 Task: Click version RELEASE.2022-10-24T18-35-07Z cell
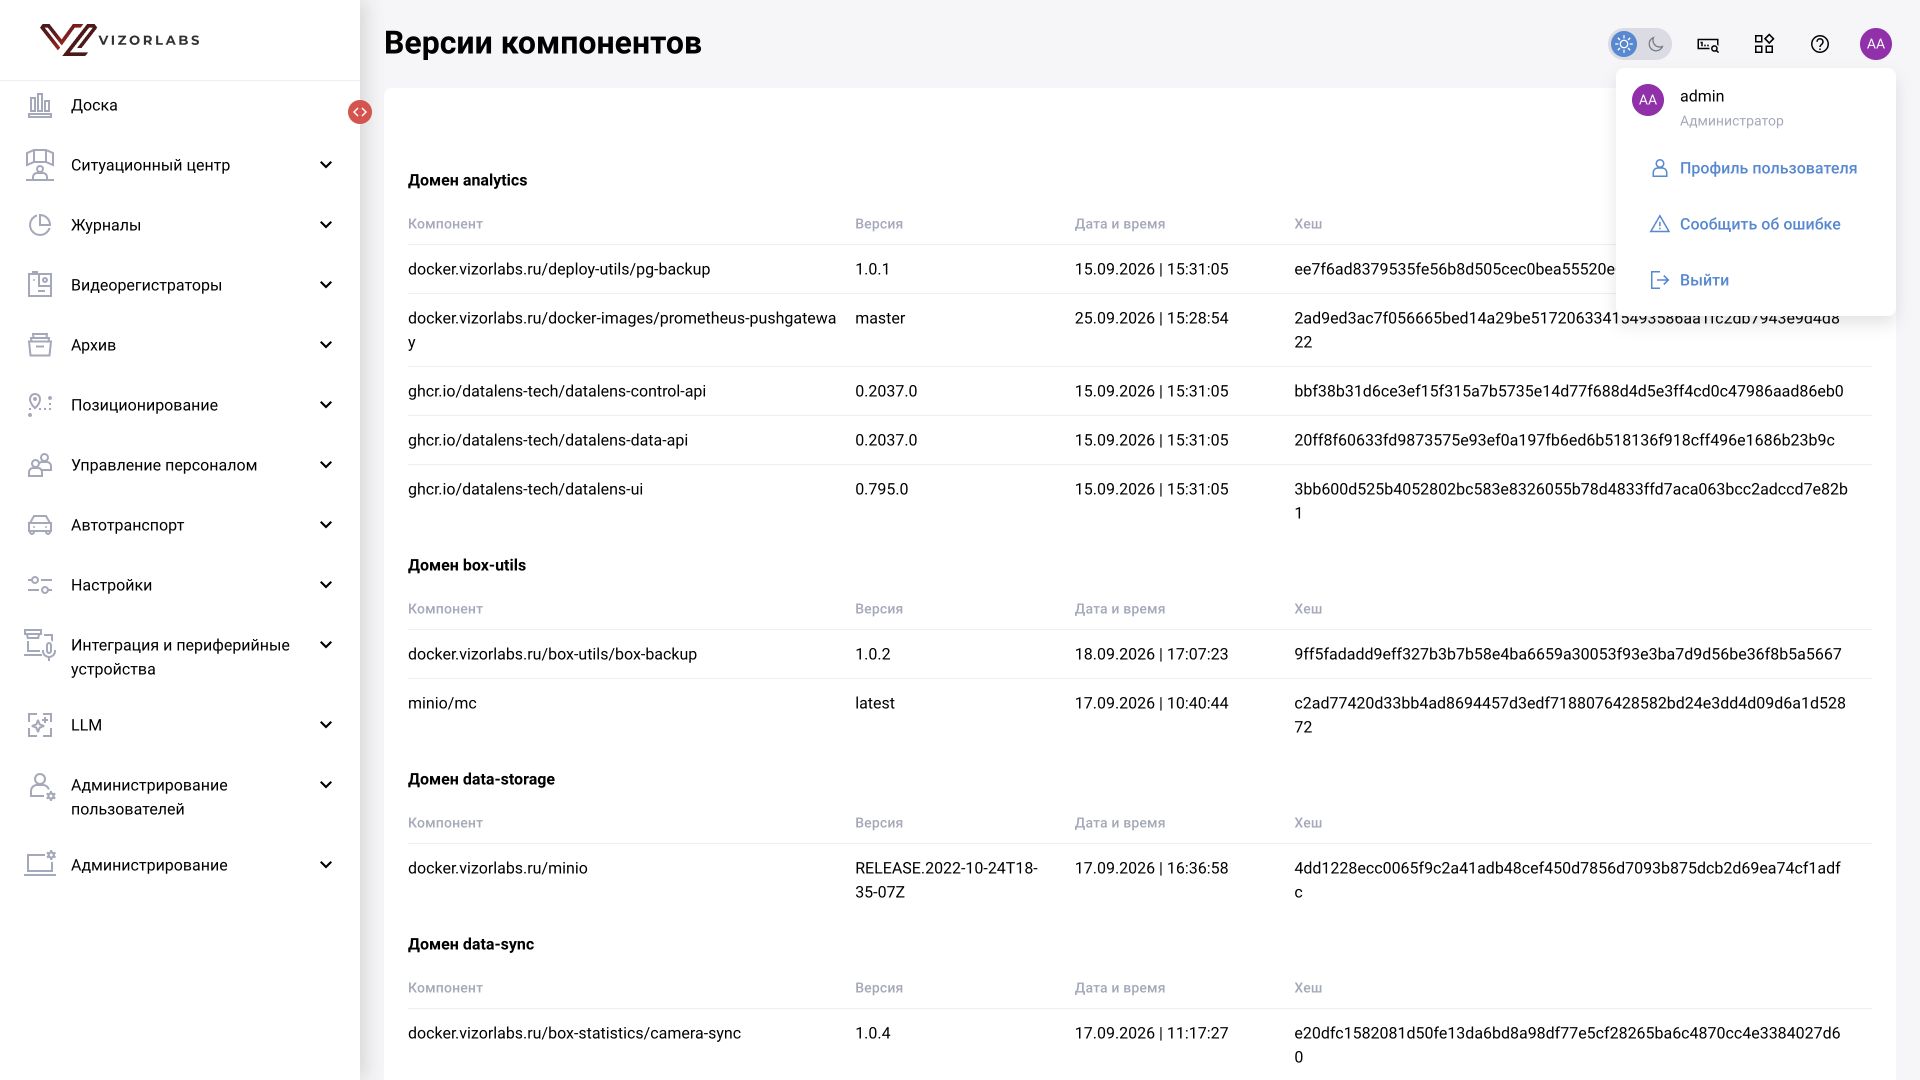click(x=946, y=880)
